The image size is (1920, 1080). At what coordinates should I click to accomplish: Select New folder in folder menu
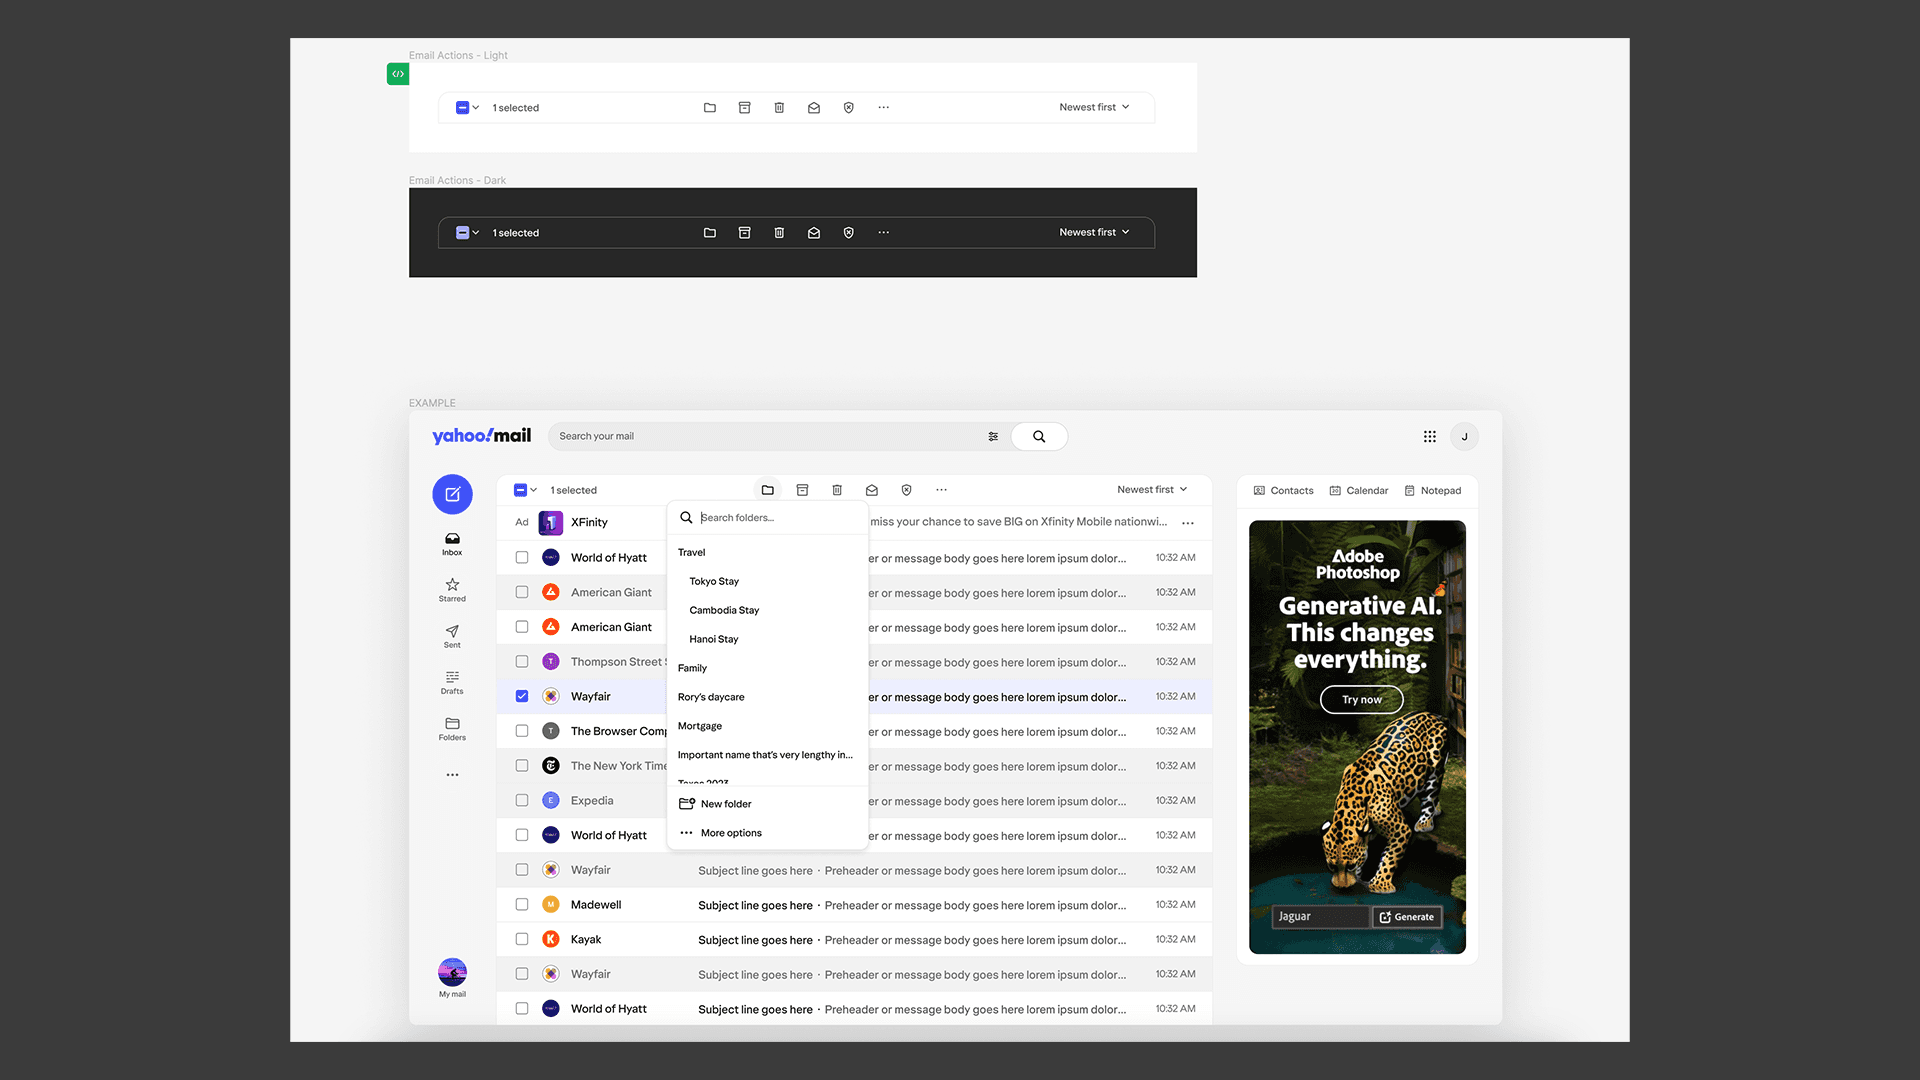point(726,804)
